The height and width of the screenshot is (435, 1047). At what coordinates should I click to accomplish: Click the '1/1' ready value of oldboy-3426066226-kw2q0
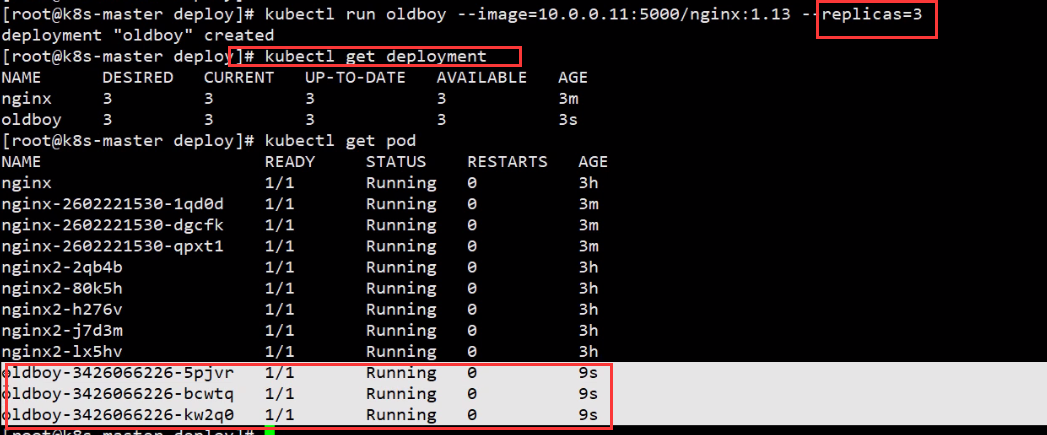[x=280, y=415]
